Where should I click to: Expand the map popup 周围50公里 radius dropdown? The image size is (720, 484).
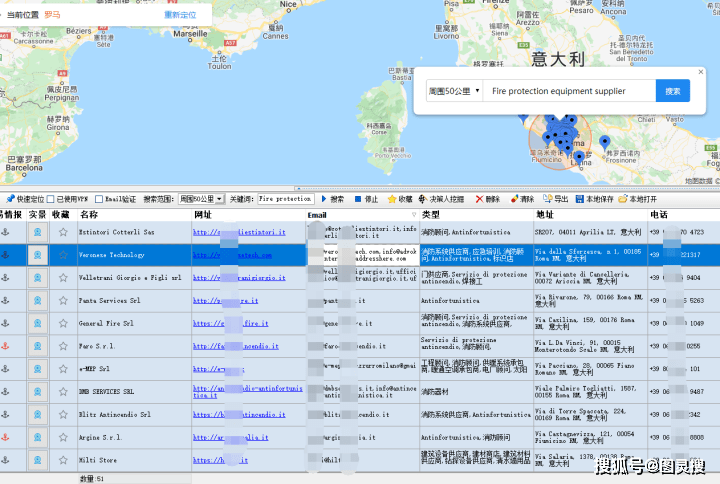[453, 91]
